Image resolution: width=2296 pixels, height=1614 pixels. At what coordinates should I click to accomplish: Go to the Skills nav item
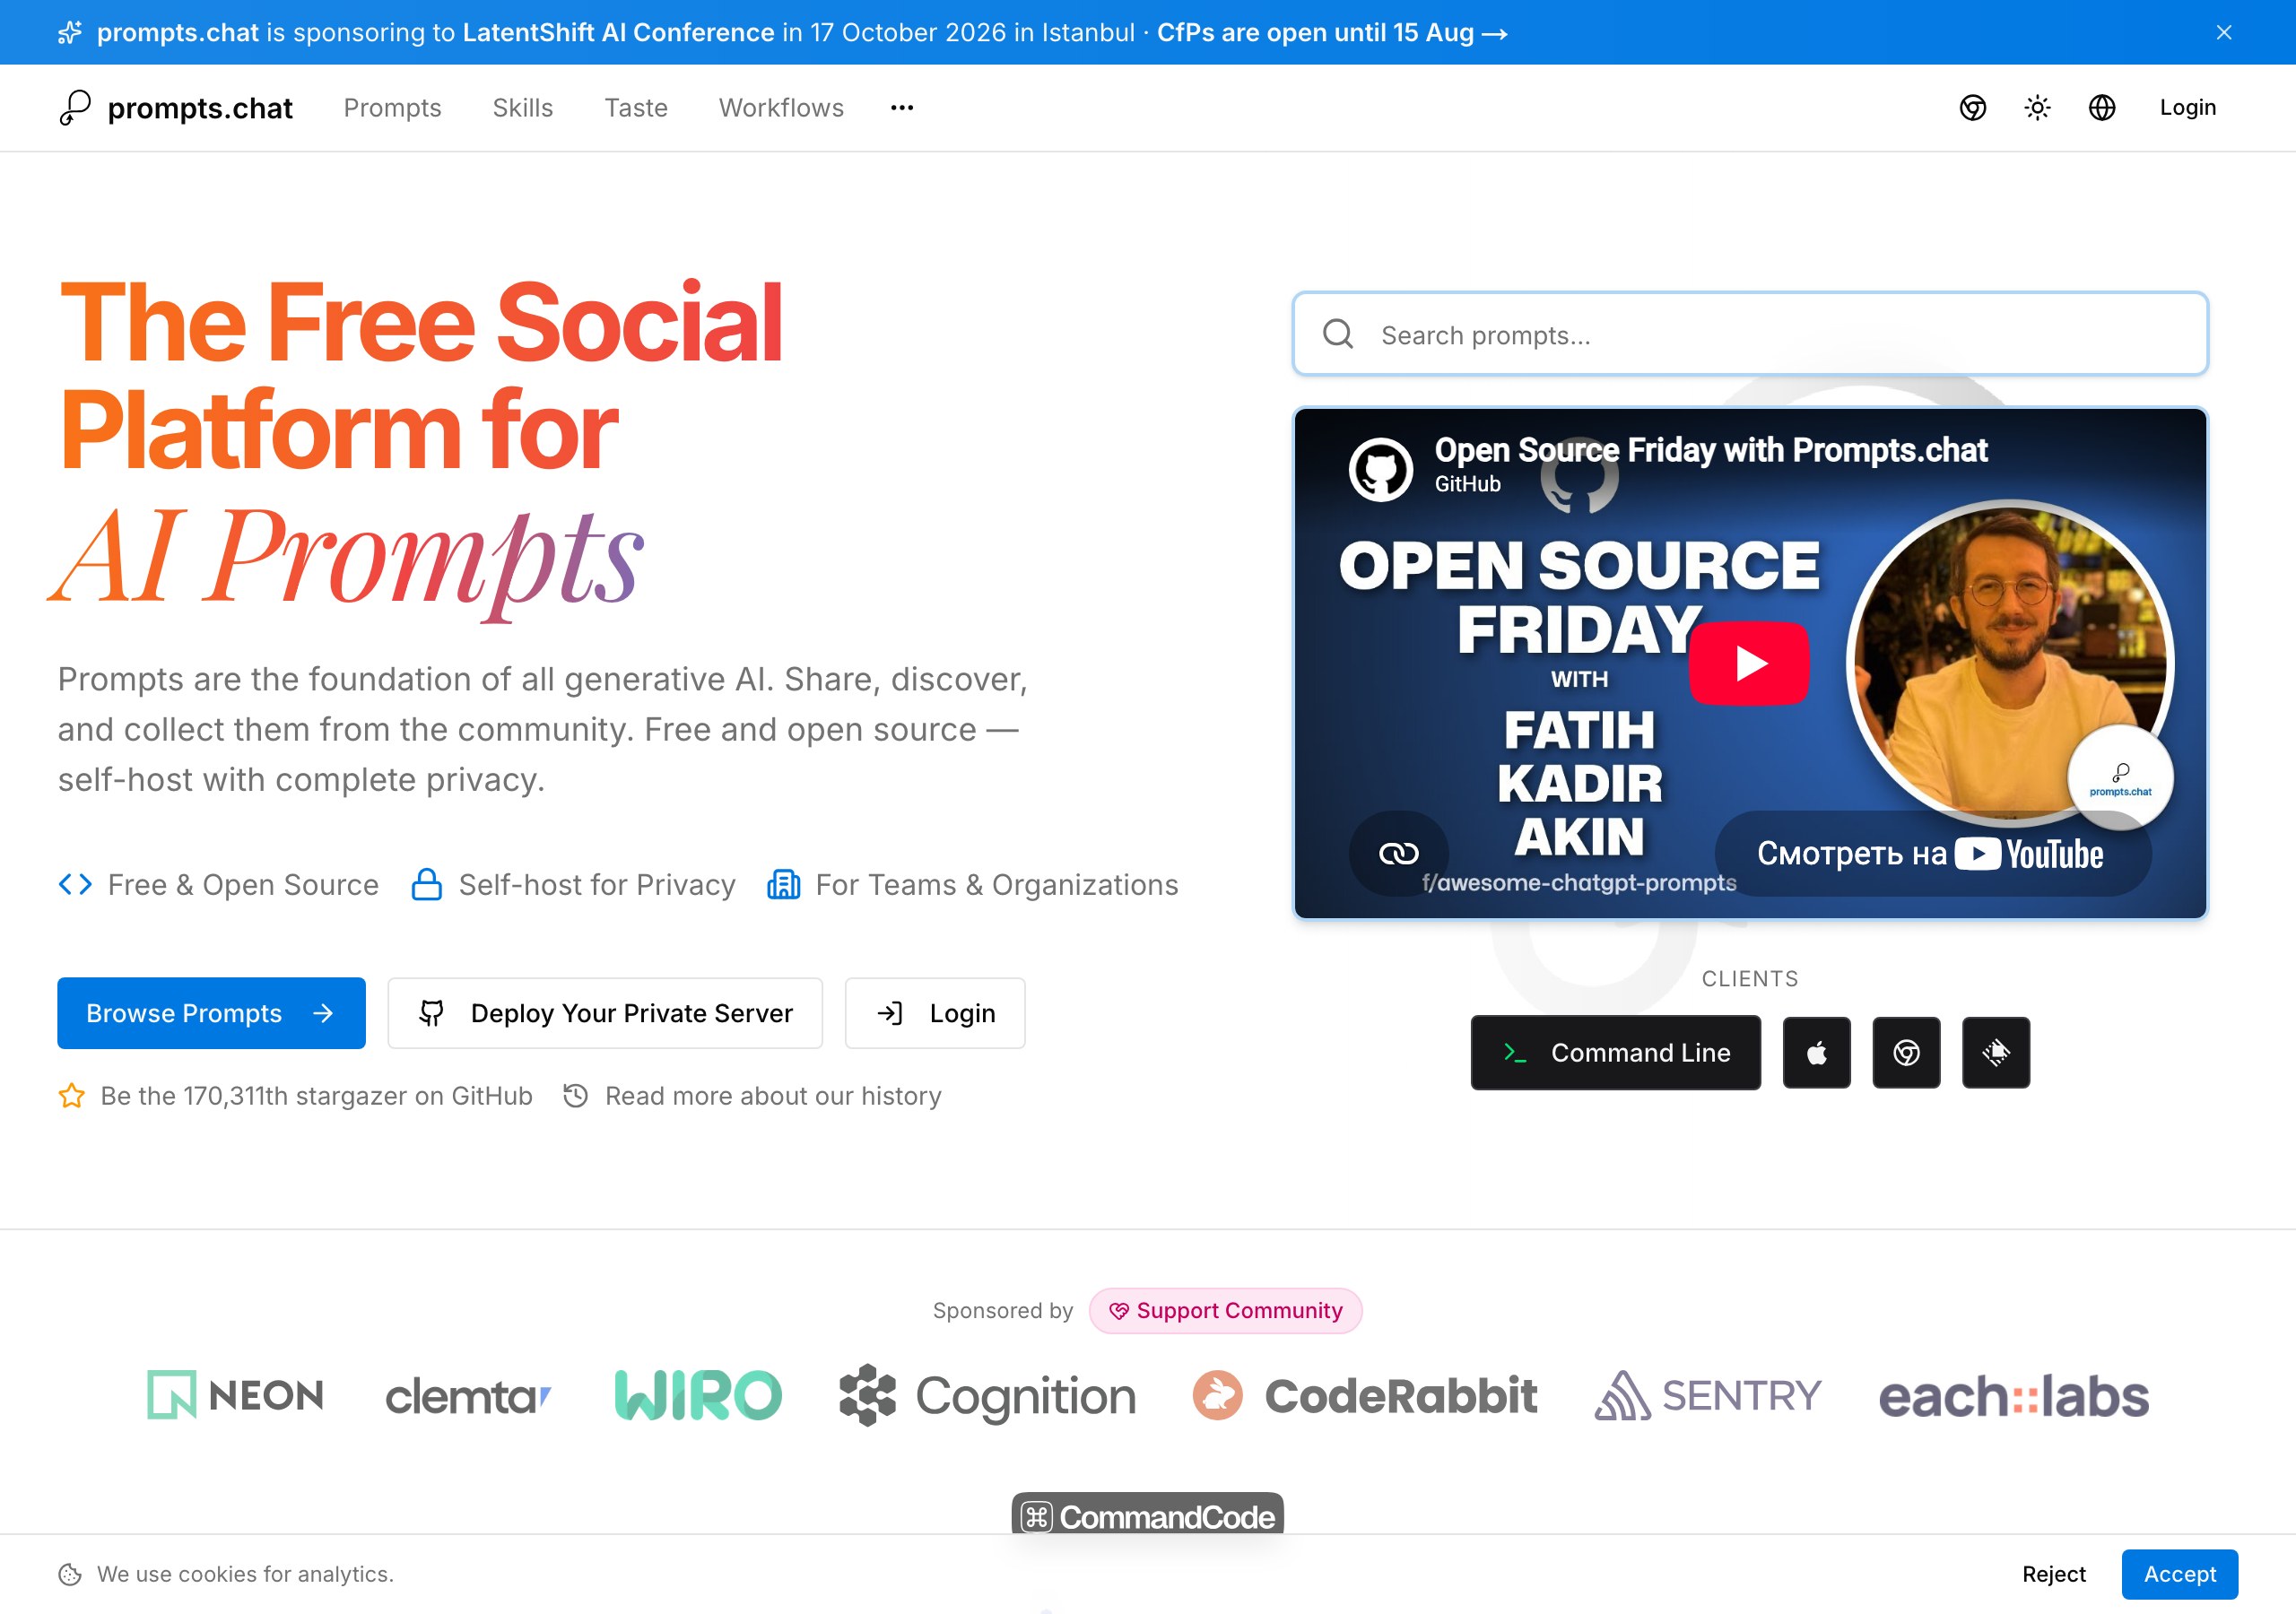(x=522, y=107)
